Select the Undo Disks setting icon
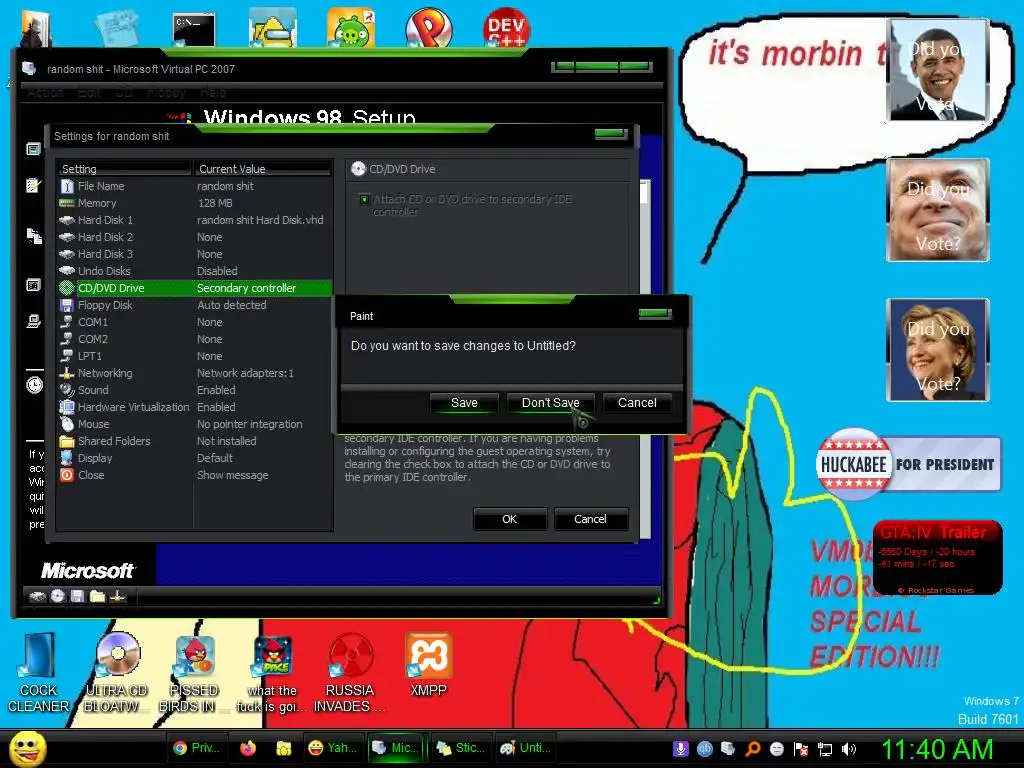This screenshot has height=768, width=1024. (x=67, y=271)
